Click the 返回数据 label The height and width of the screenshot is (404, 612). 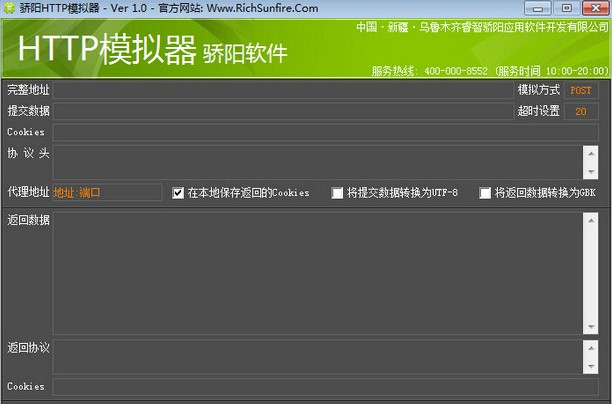pyautogui.click(x=28, y=220)
